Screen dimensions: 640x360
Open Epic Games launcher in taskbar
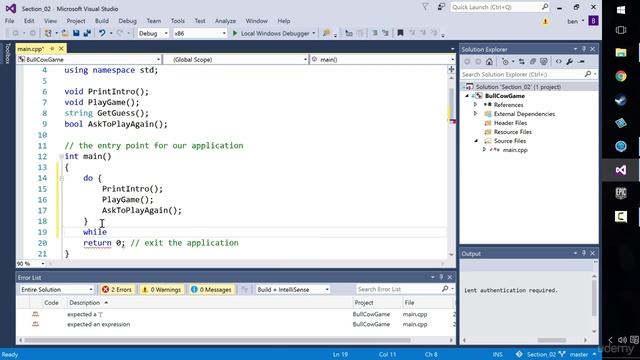[x=621, y=193]
